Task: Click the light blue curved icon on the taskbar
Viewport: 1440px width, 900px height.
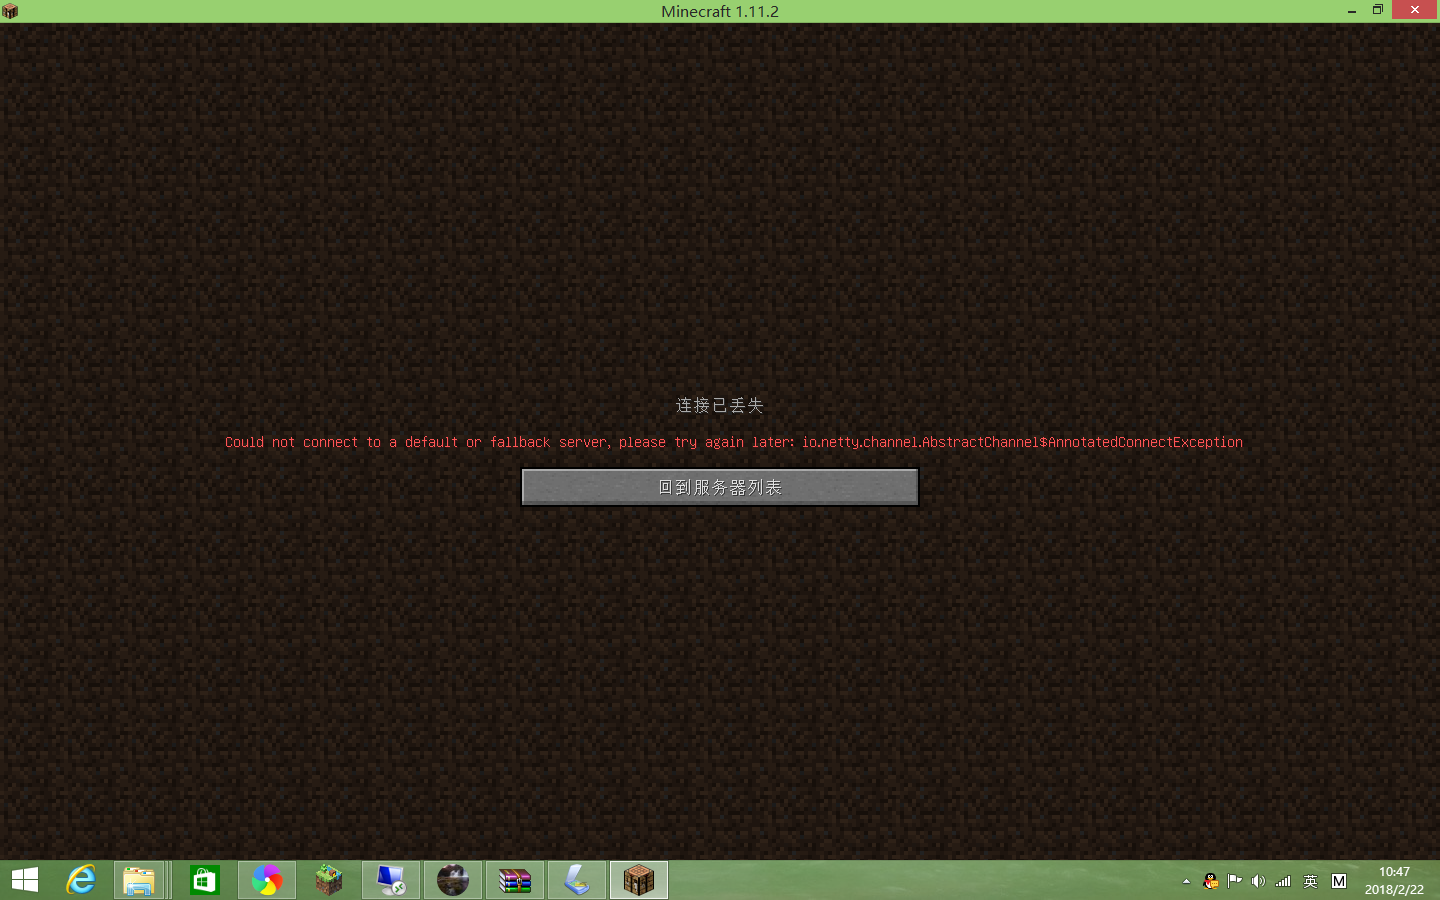Action: click(x=577, y=880)
